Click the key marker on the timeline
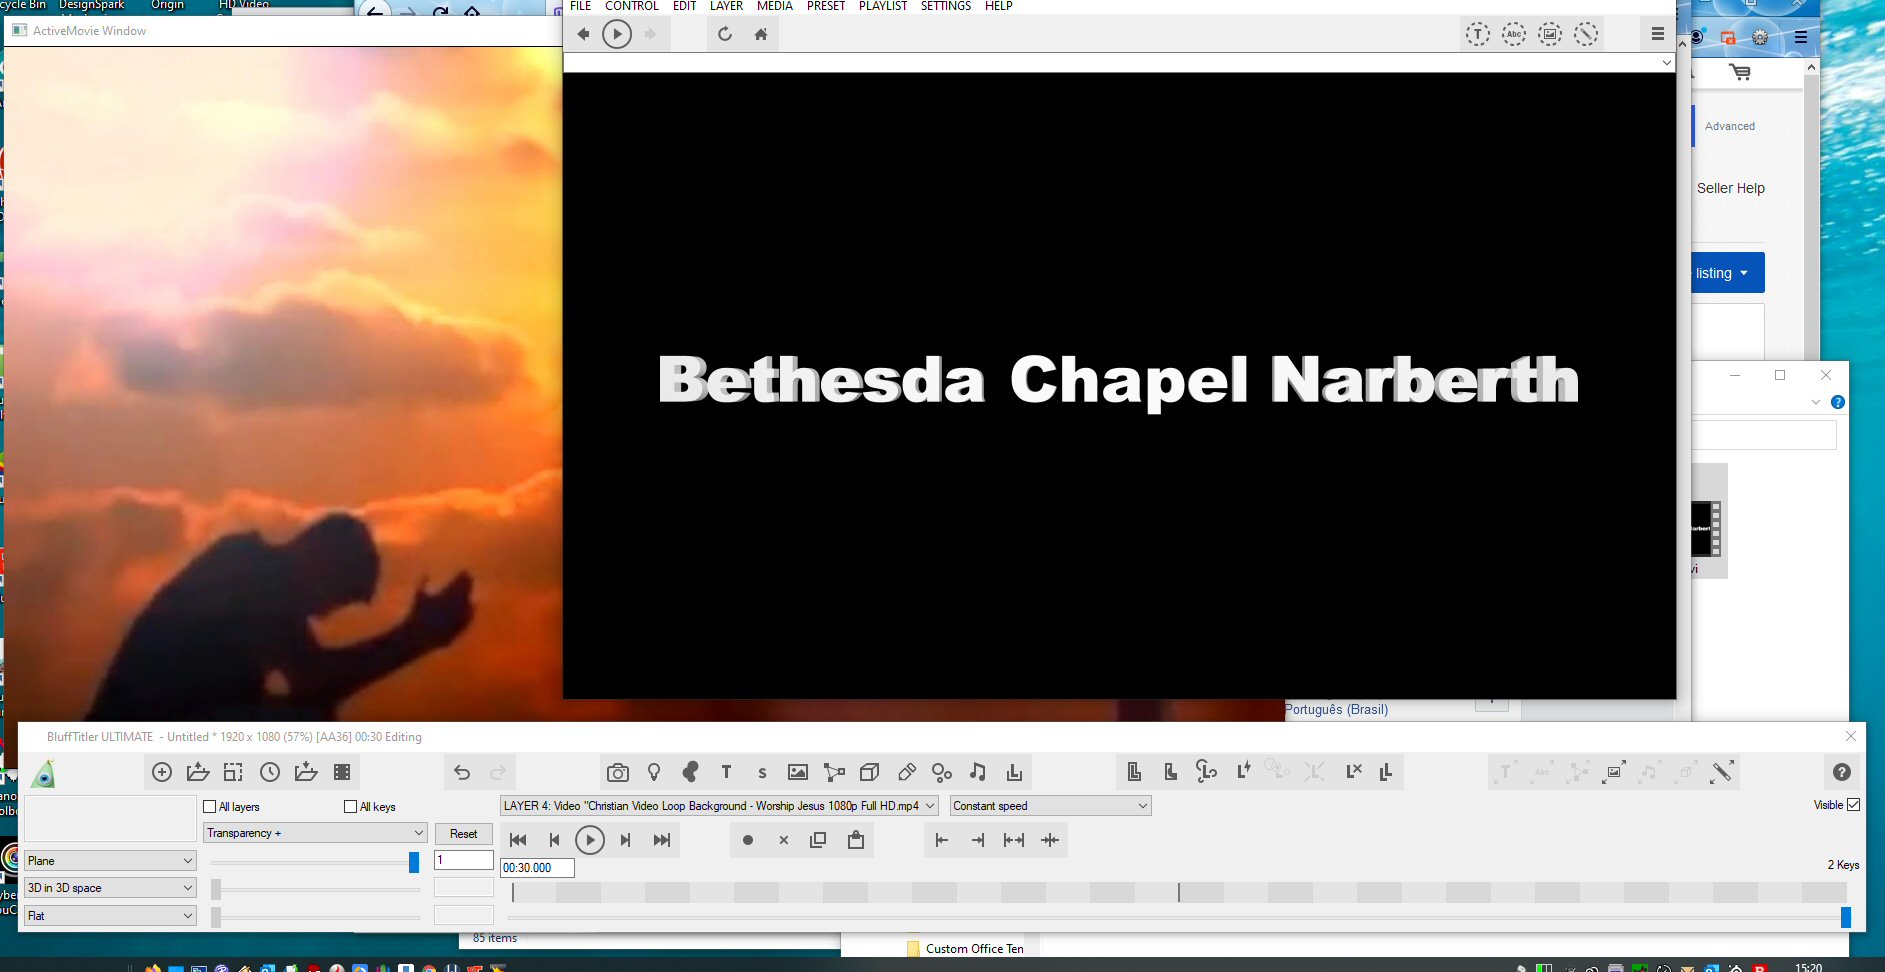This screenshot has width=1885, height=972. click(1179, 892)
